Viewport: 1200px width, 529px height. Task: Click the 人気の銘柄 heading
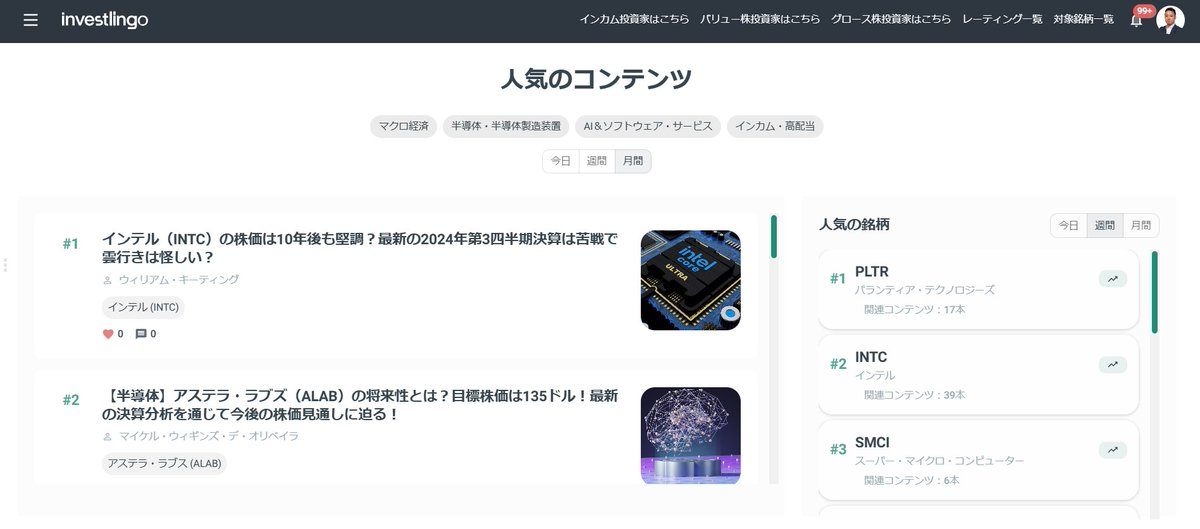pos(854,225)
